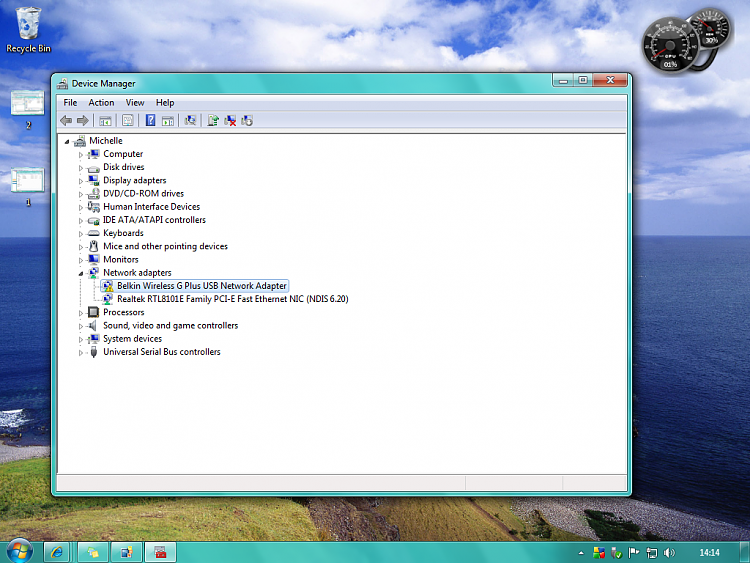Image resolution: width=750 pixels, height=563 pixels.
Task: Open the CPU meter desktop gadget
Action: click(671, 46)
